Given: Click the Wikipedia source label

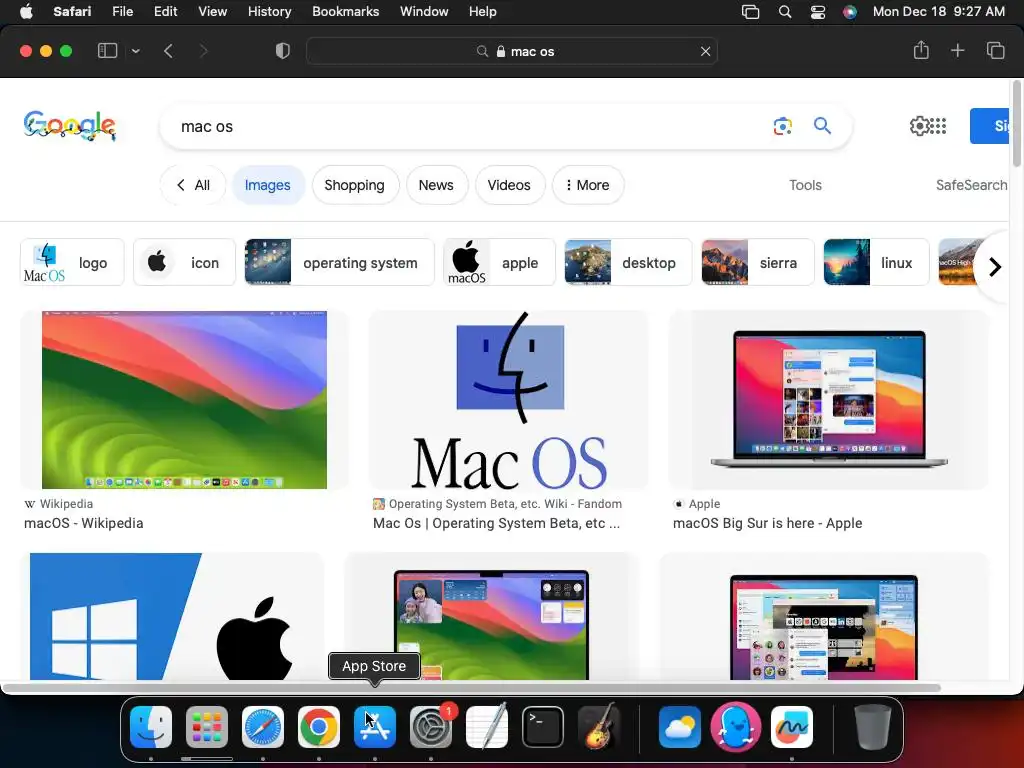Looking at the screenshot, I should coord(66,504).
